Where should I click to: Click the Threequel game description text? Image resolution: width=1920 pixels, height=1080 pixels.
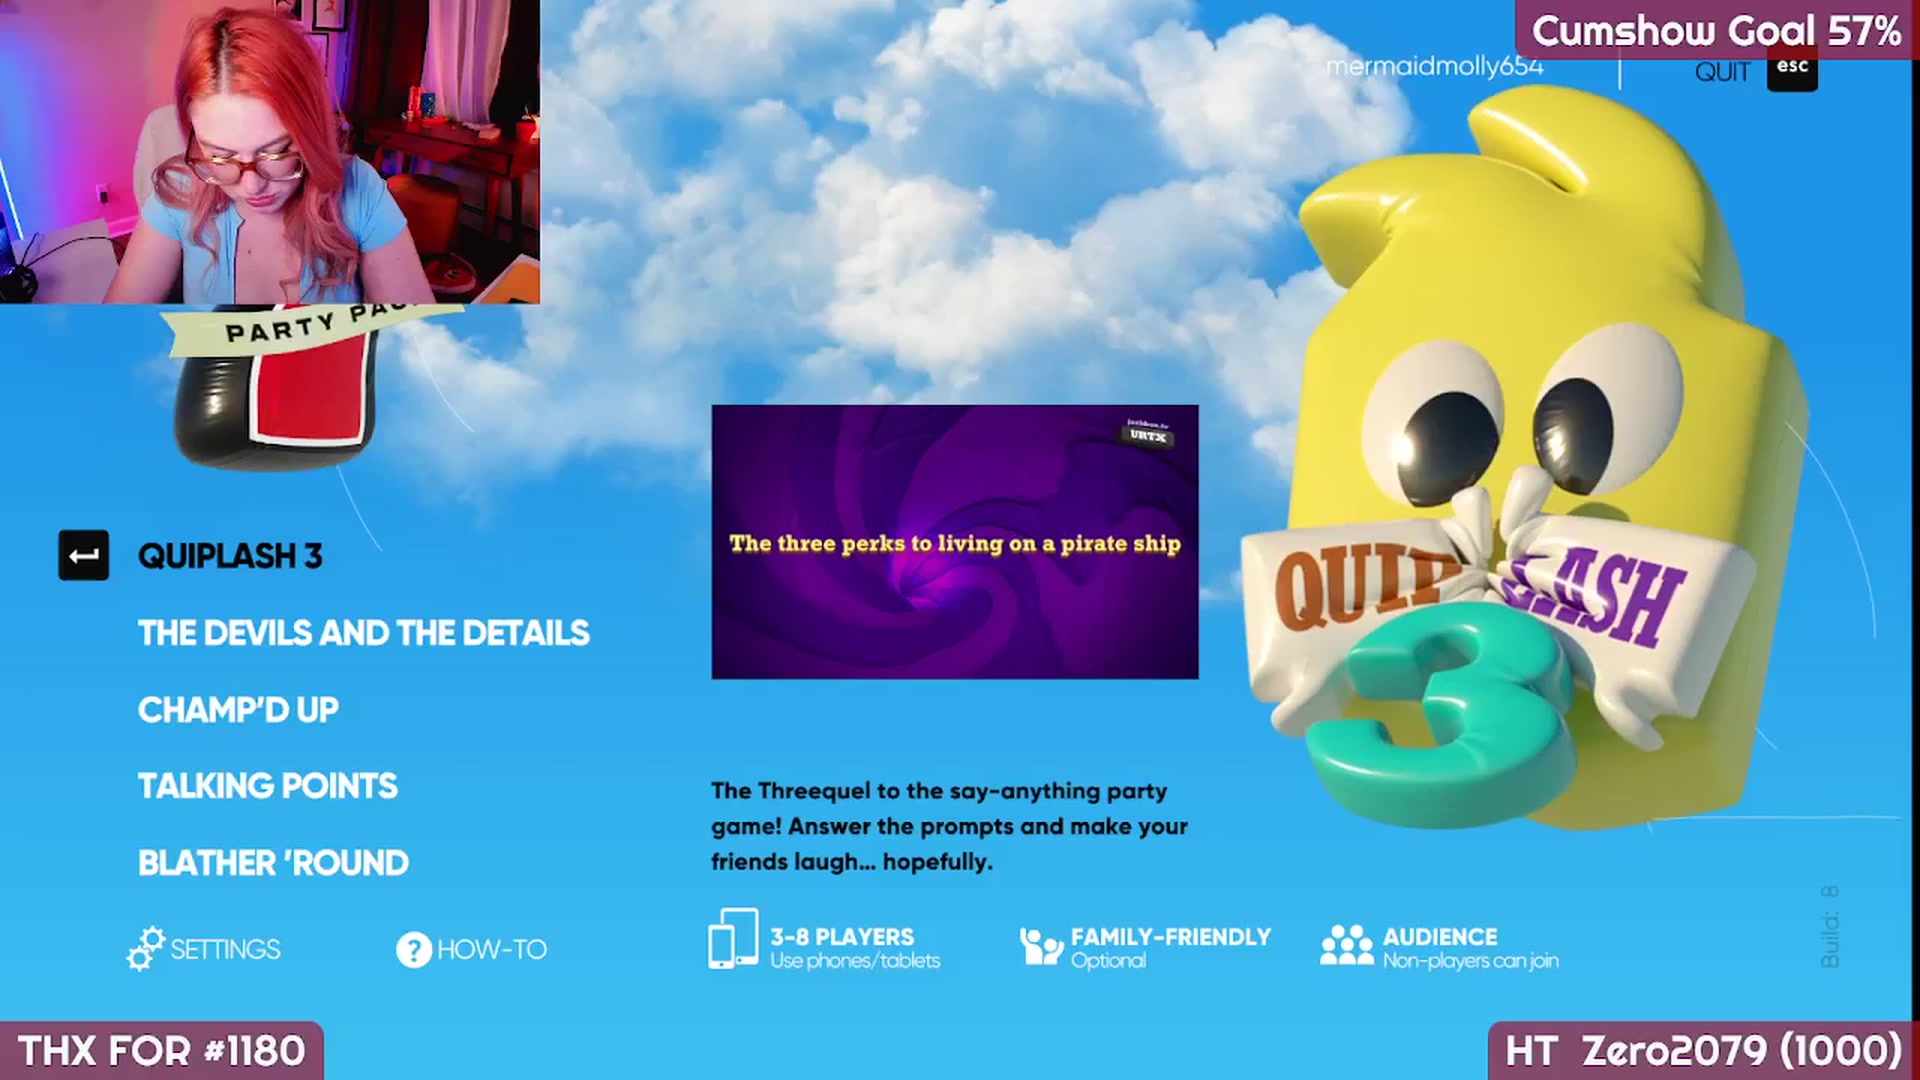[950, 826]
